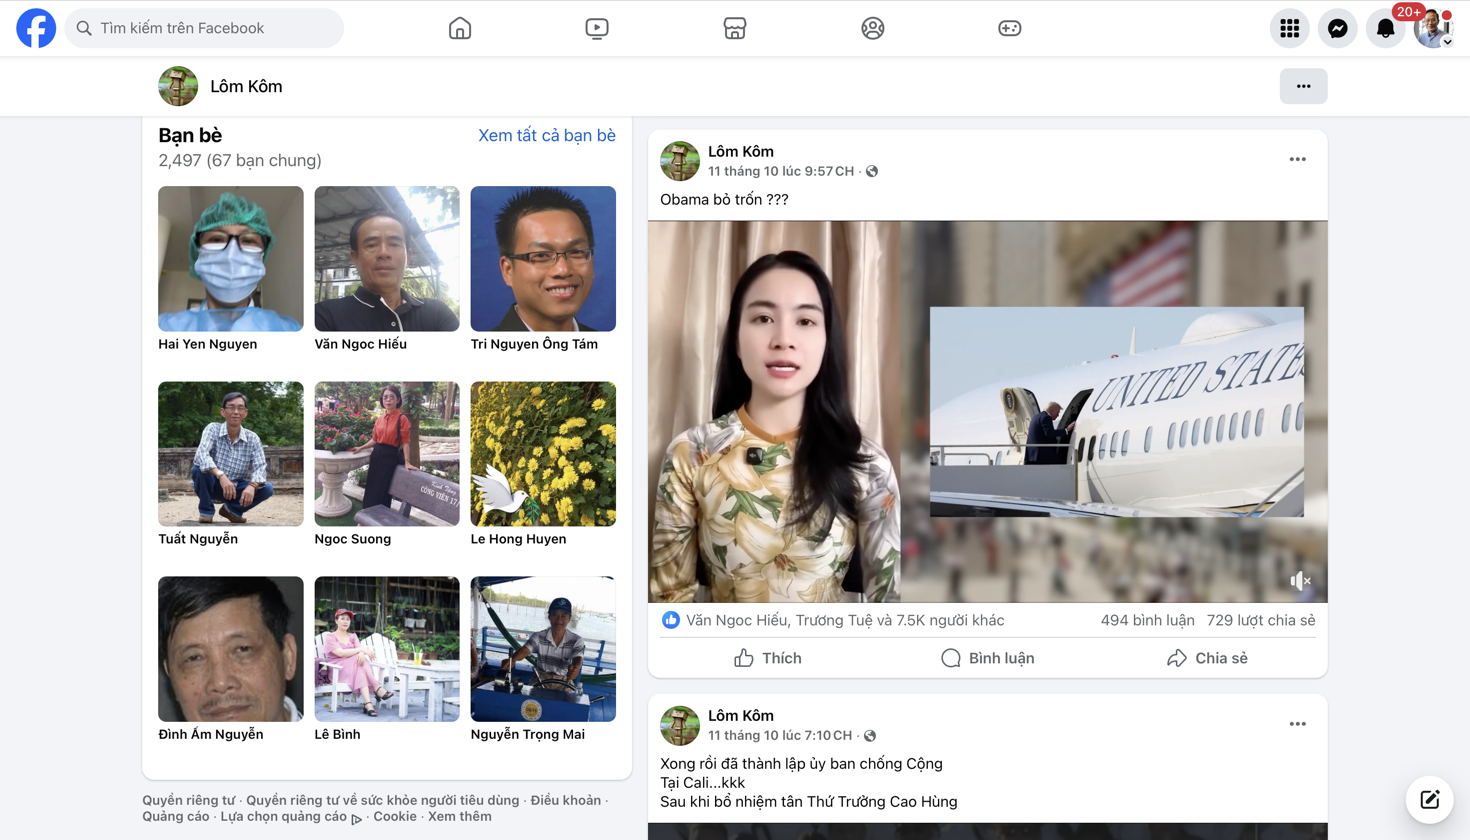Open account menu from profile avatar
Viewport: 1470px width, 840px height.
click(x=1433, y=28)
